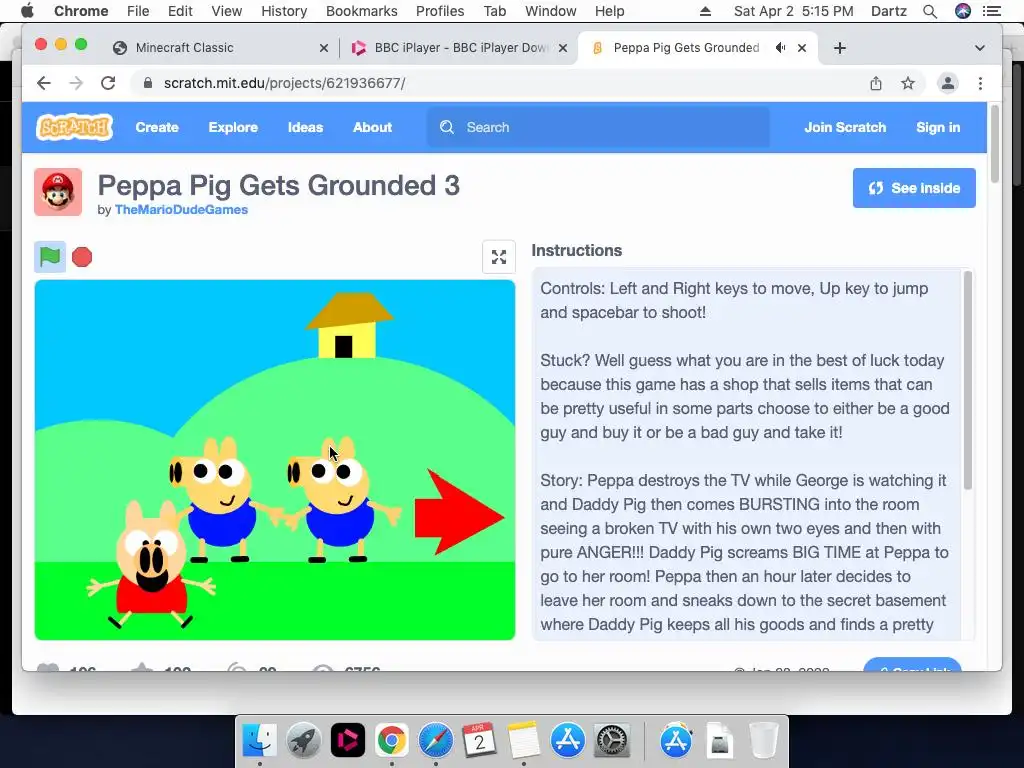This screenshot has height=768, width=1024.
Task: Open the Window menu
Action: pos(551,11)
